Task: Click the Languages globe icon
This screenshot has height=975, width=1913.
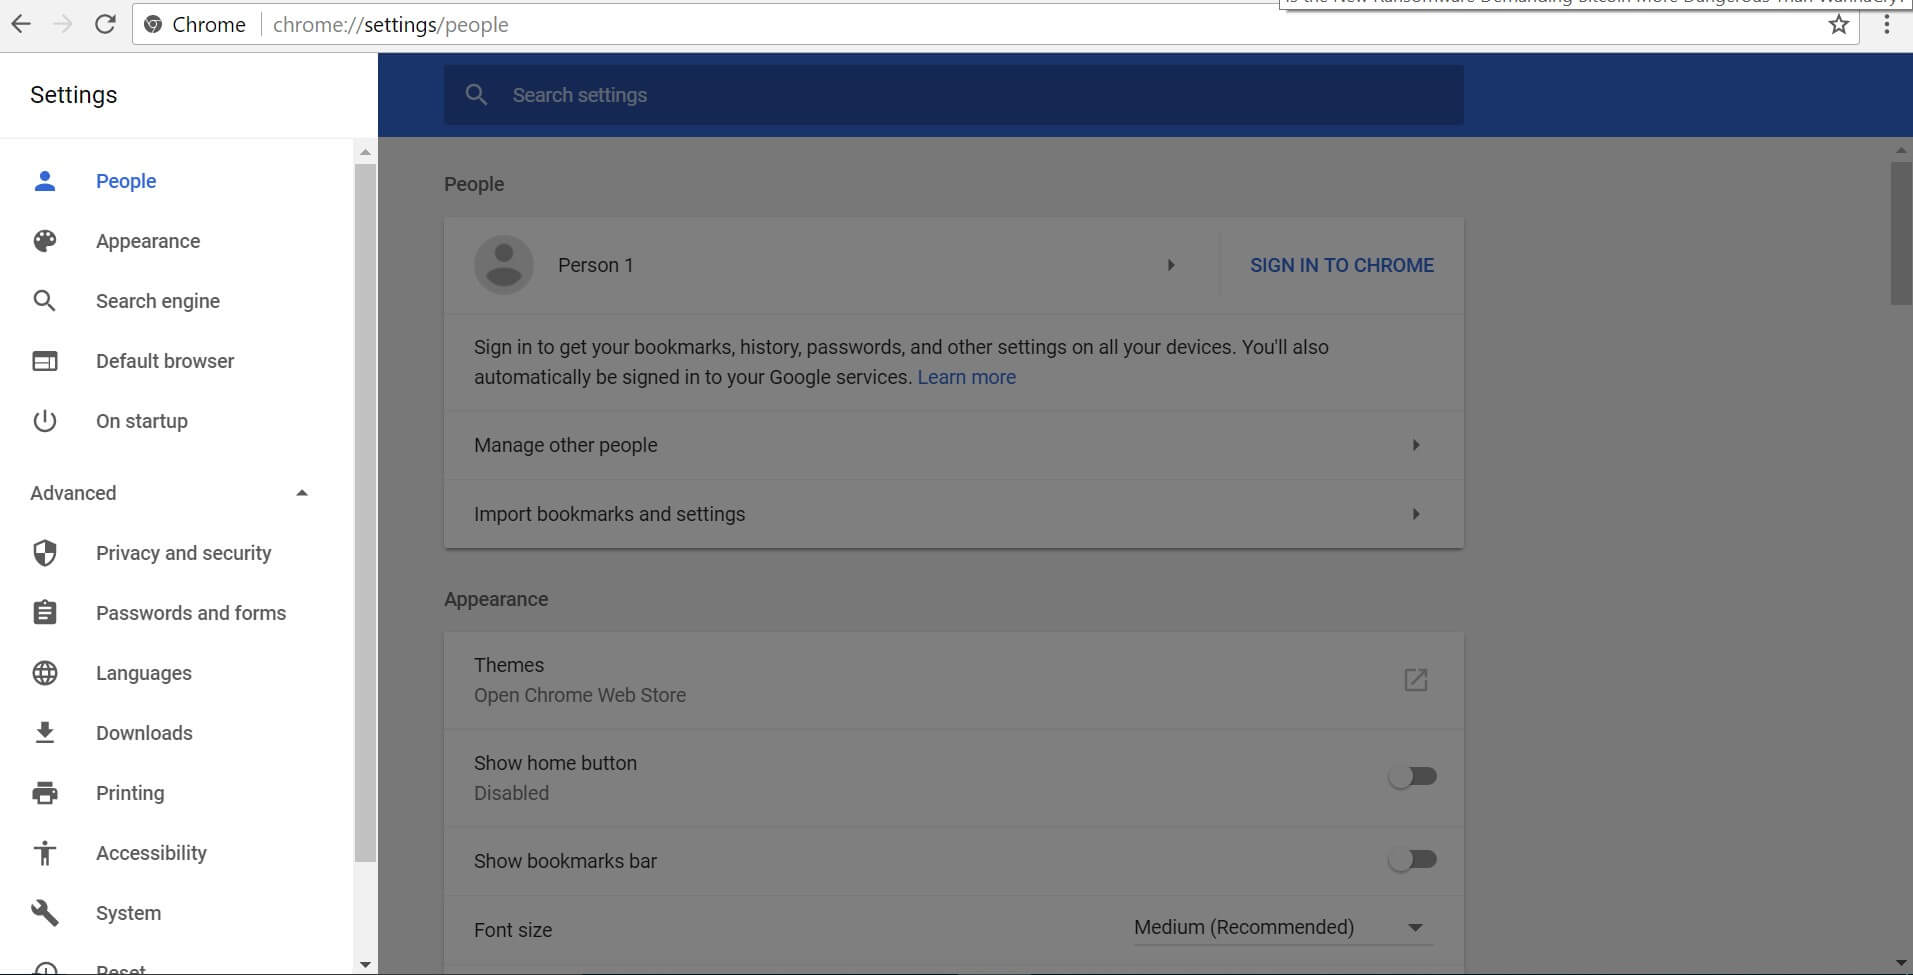Action: [x=45, y=673]
